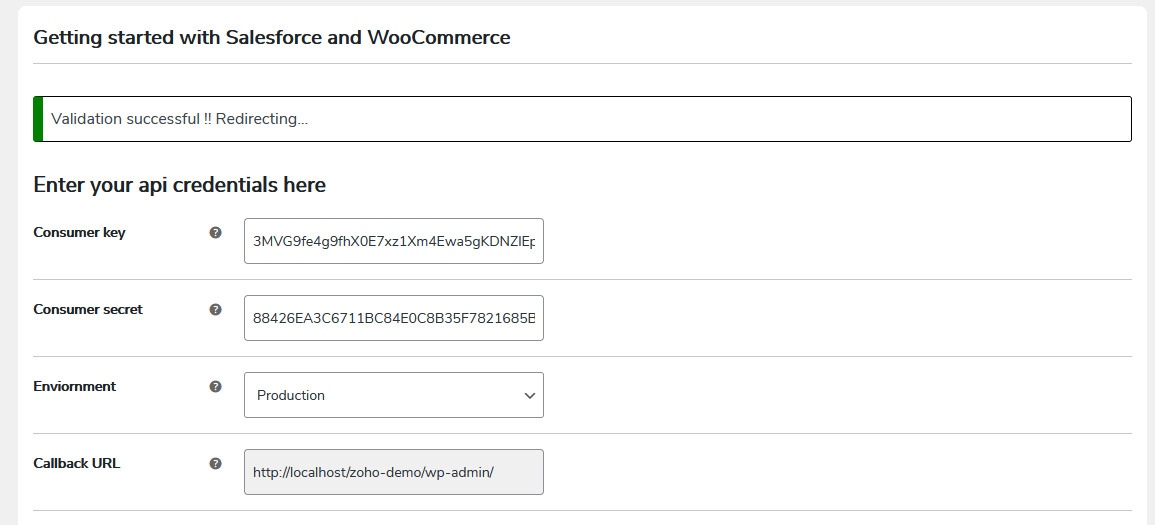The width and height of the screenshot is (1155, 525).
Task: Click the green bar on the success notice
Action: point(38,119)
